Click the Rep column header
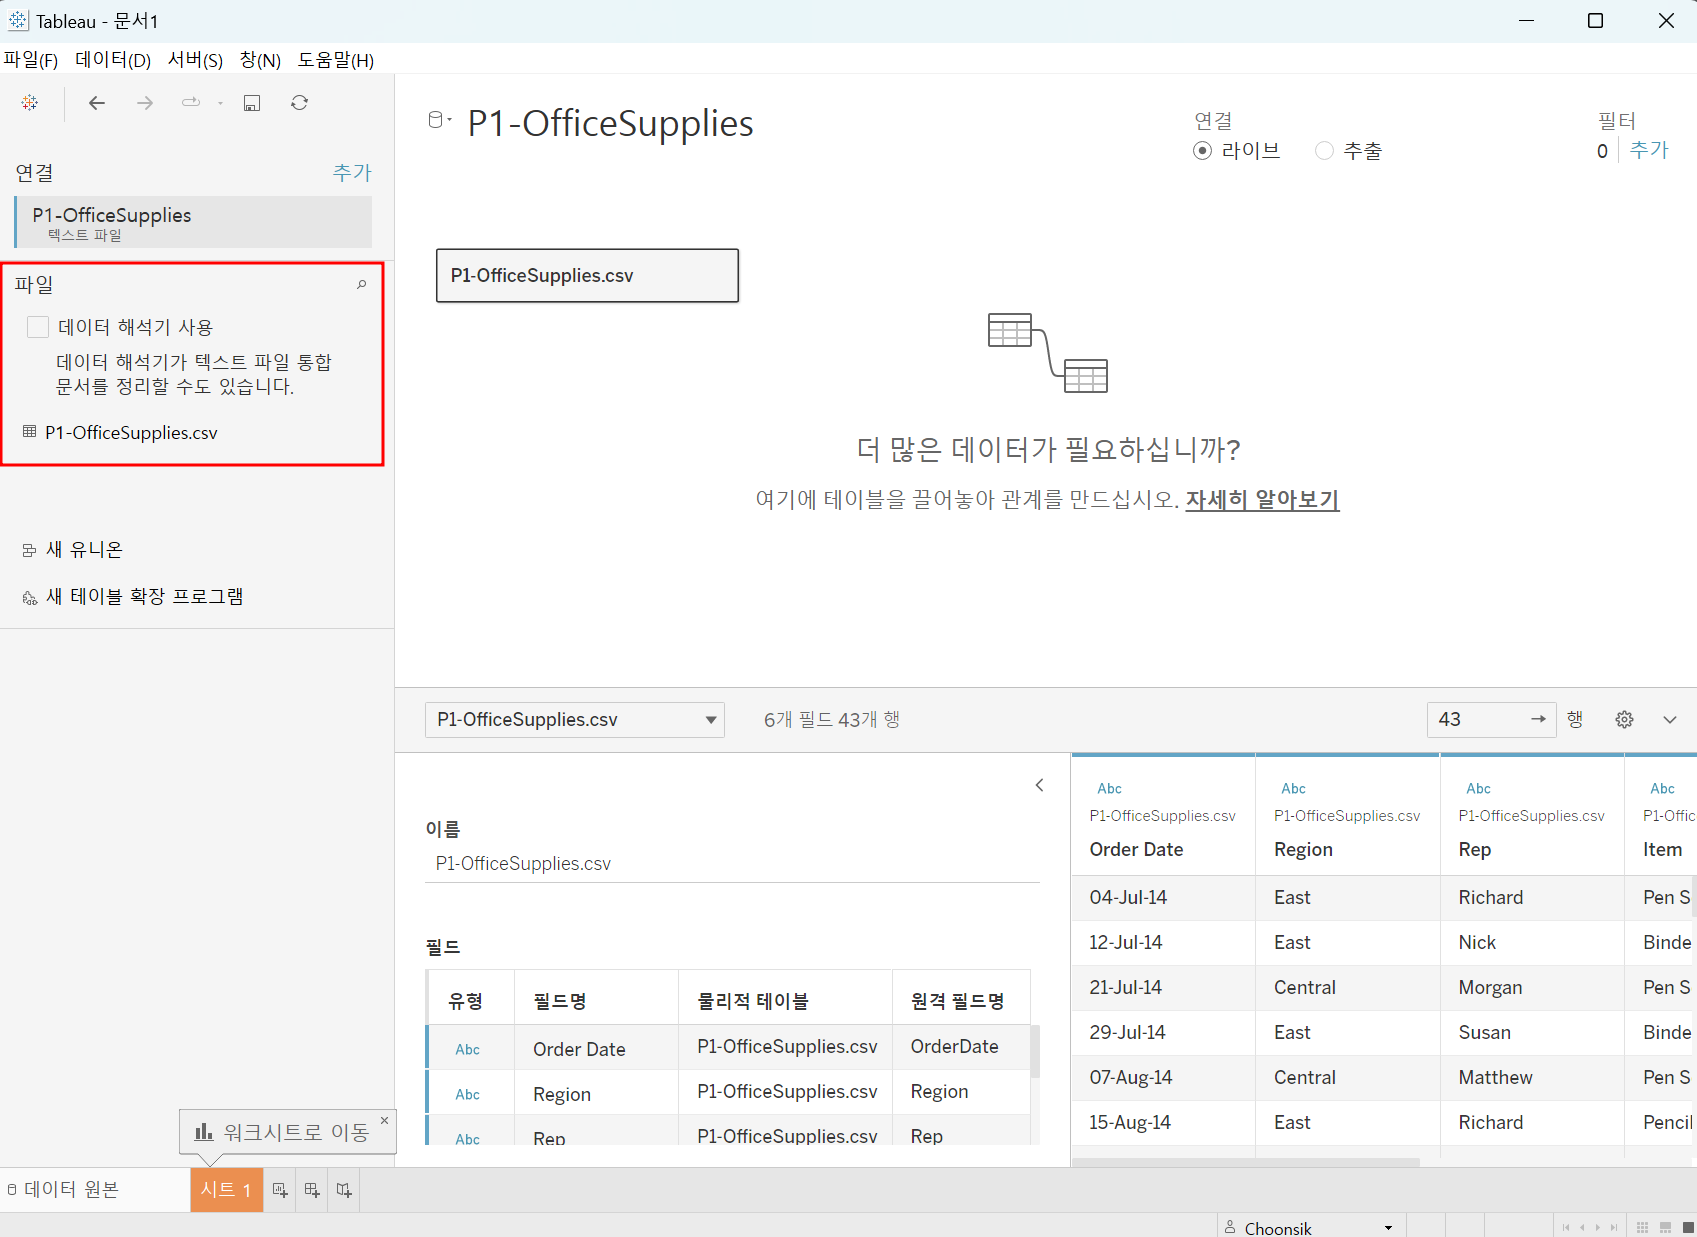Viewport: 1697px width, 1237px height. [x=1474, y=849]
